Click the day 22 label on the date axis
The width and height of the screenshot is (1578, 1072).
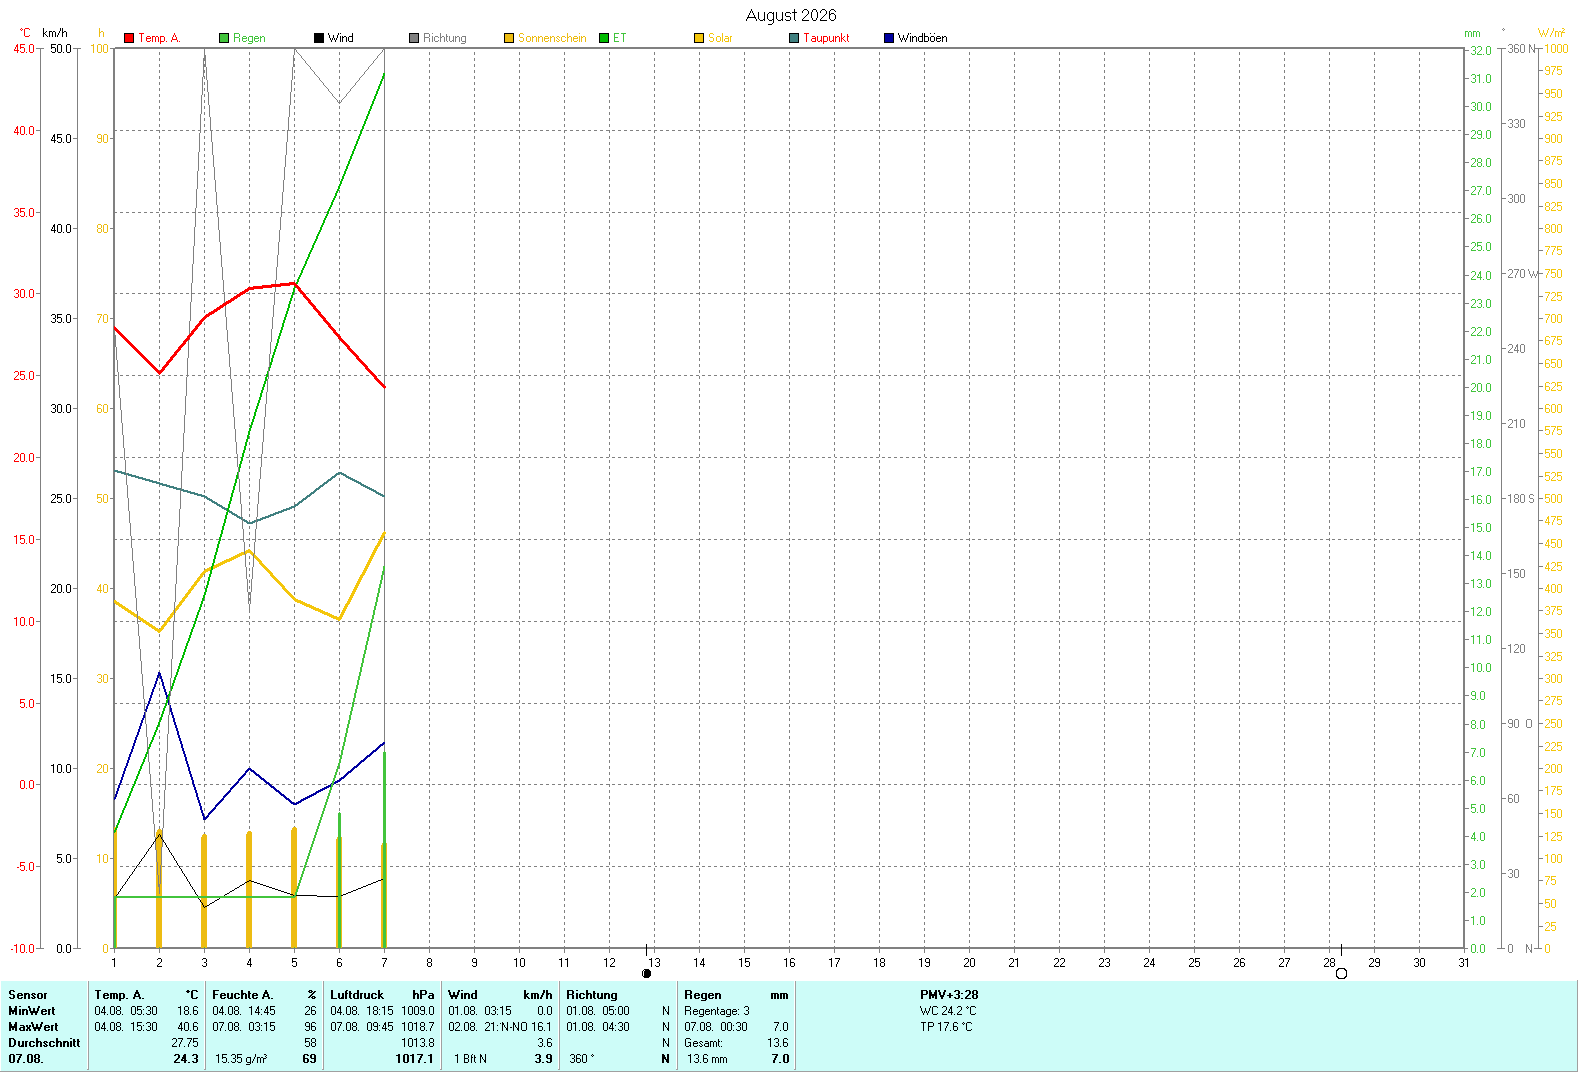click(1059, 963)
